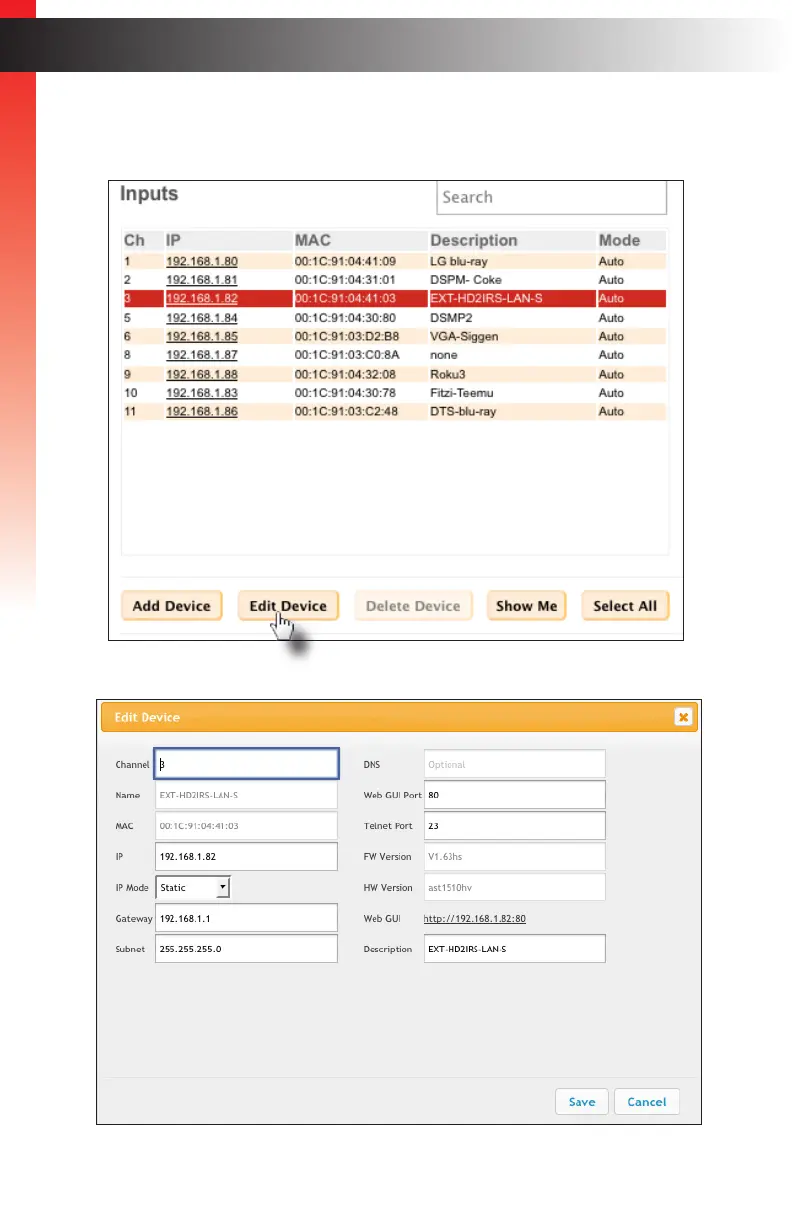Click the IP field 192.168.1.82
The width and height of the screenshot is (792, 1224).
pos(246,857)
